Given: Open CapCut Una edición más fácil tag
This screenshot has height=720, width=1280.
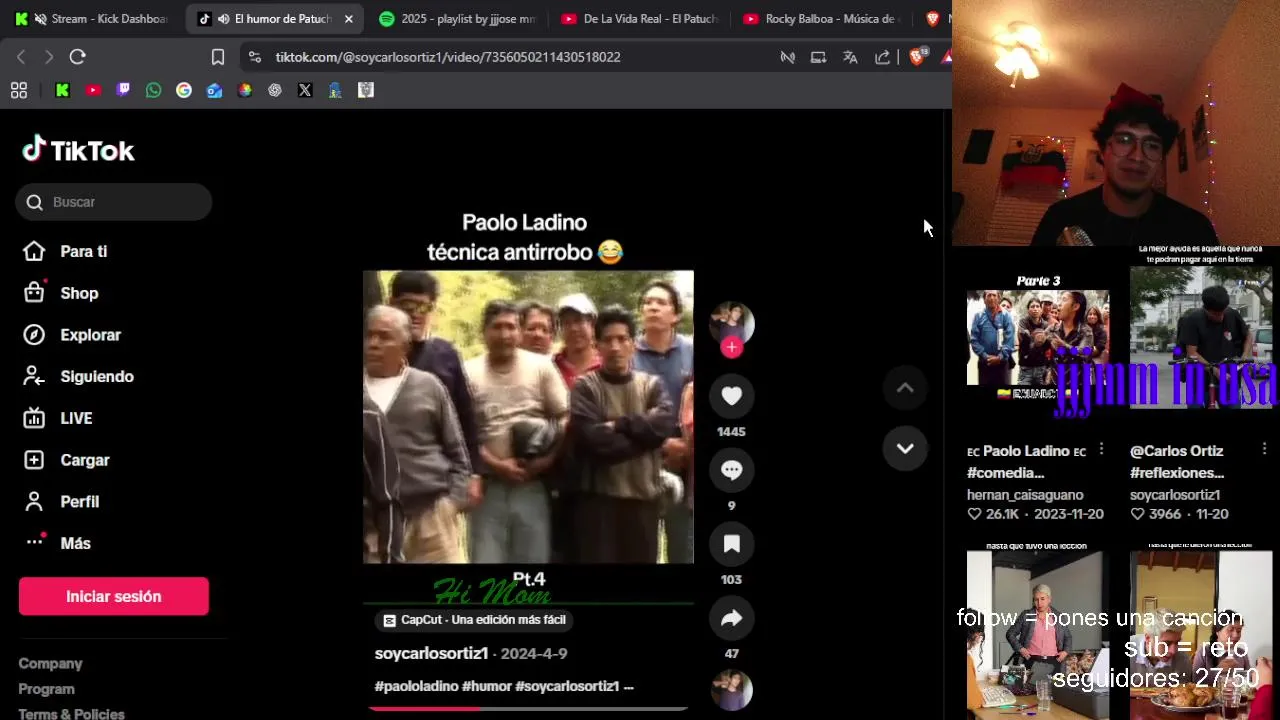Looking at the screenshot, I should click(x=474, y=620).
